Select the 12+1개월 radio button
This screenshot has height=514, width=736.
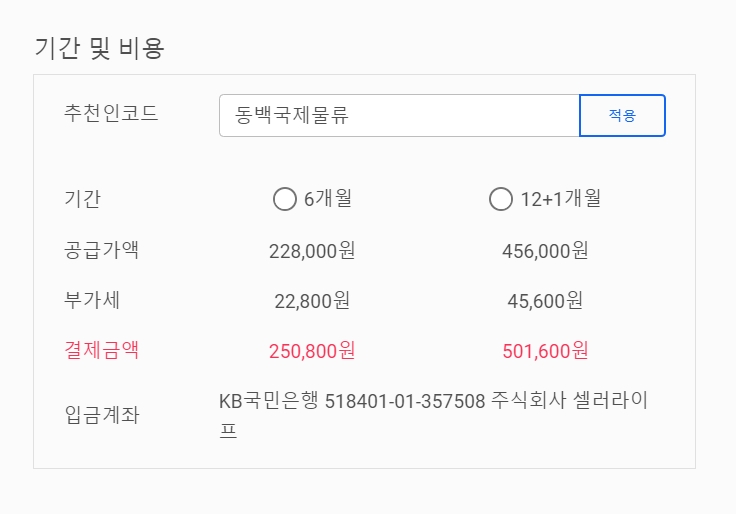pos(500,199)
